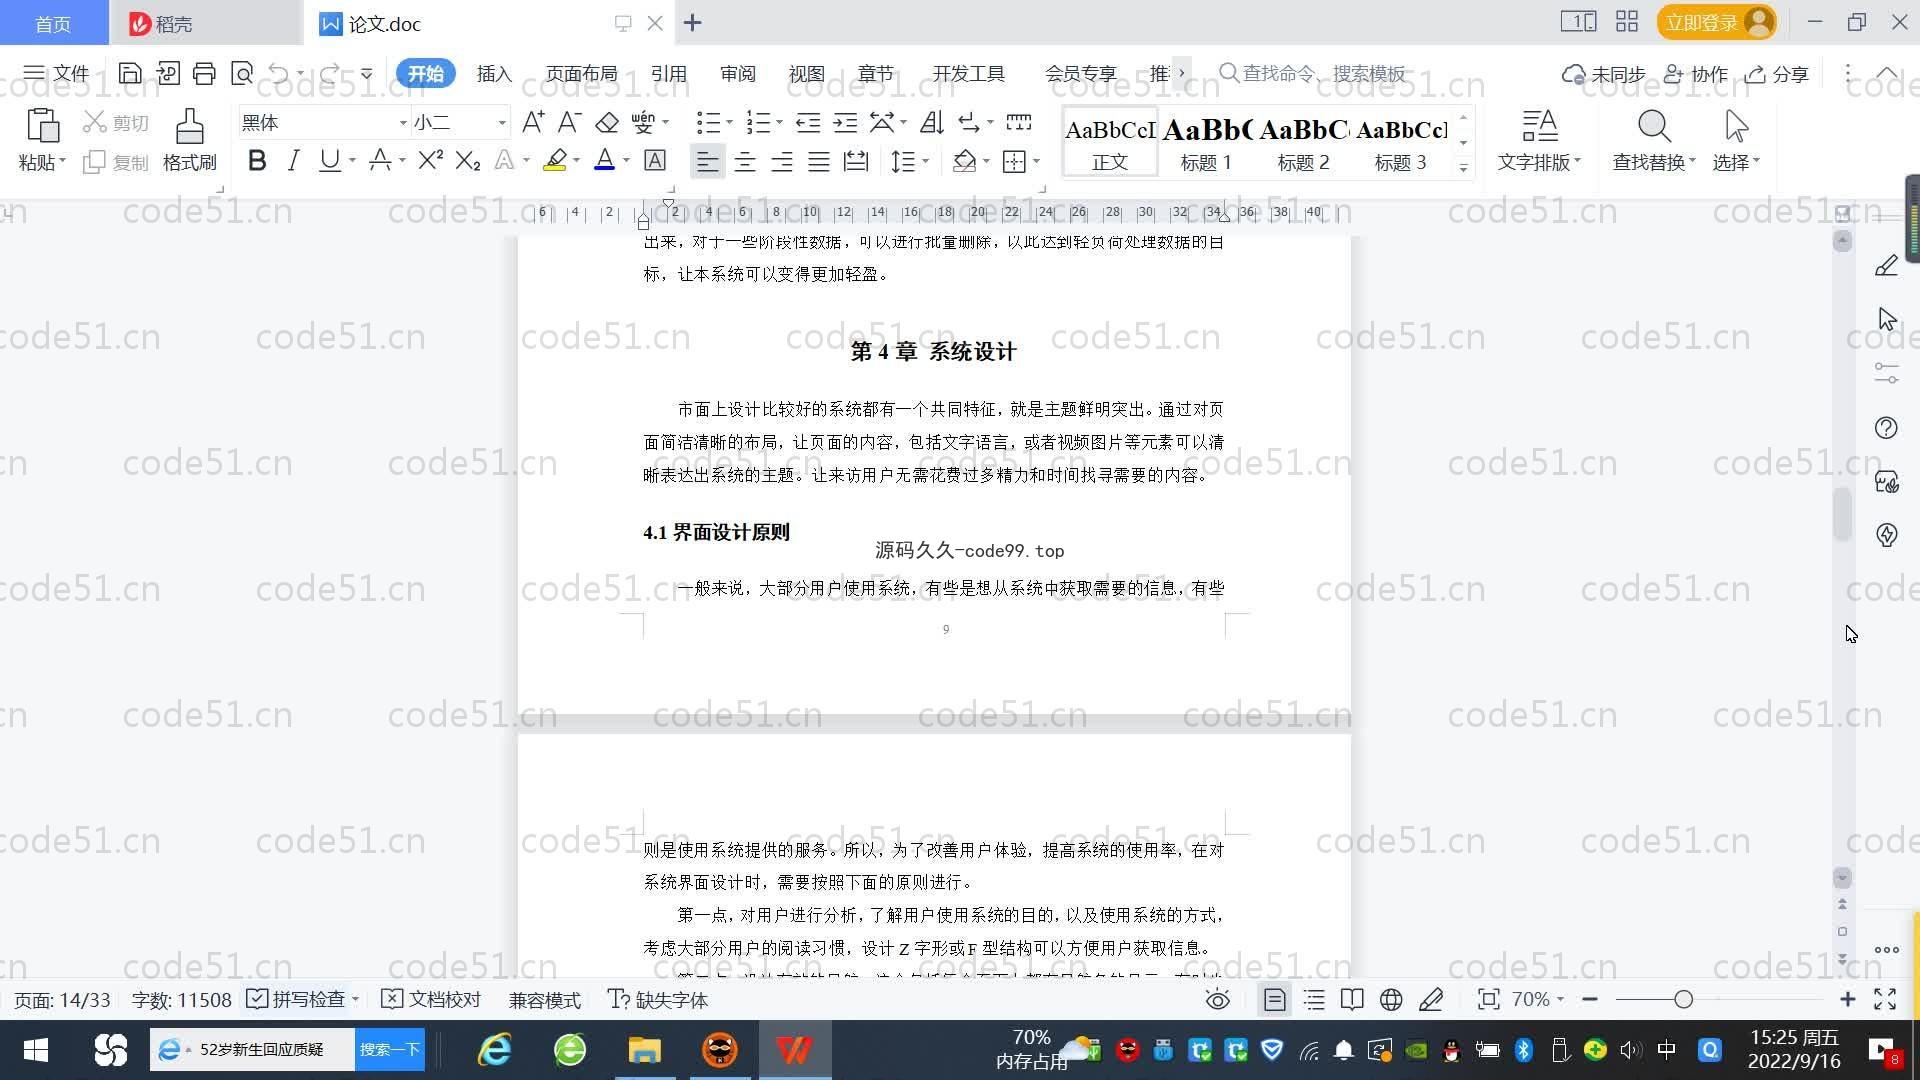1920x1080 pixels.
Task: Open the Text Layout tool
Action: click(1538, 141)
